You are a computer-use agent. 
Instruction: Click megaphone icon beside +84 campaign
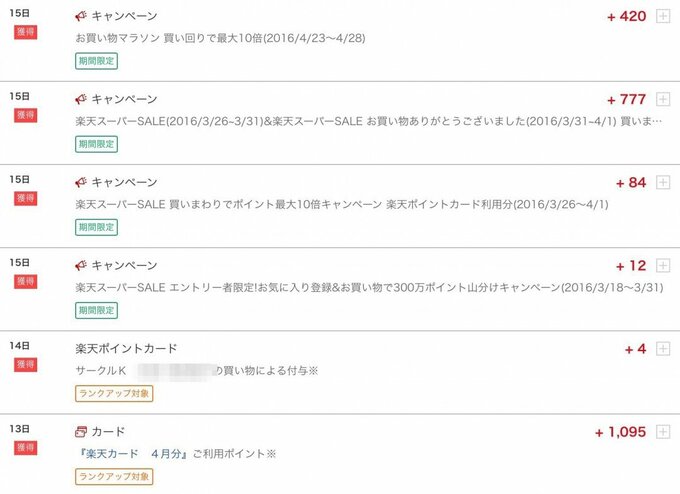coord(81,183)
